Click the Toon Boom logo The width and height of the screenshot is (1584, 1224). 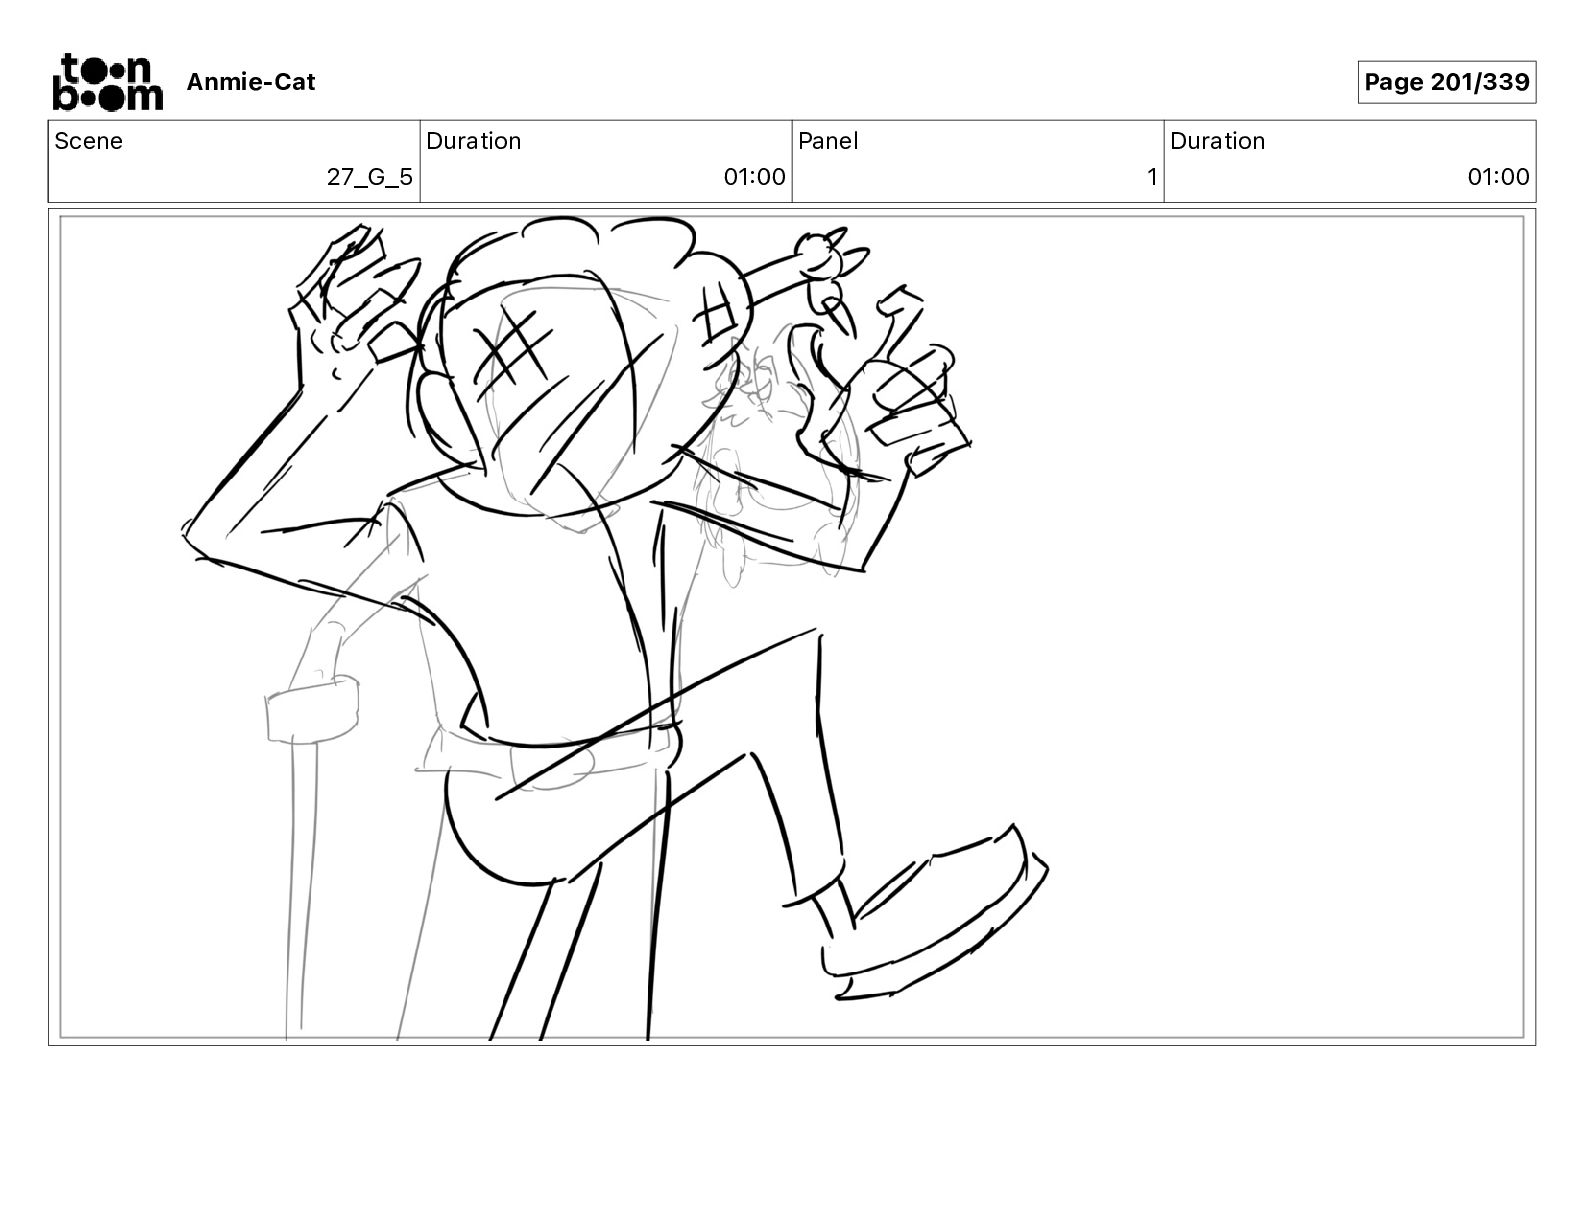click(x=107, y=81)
